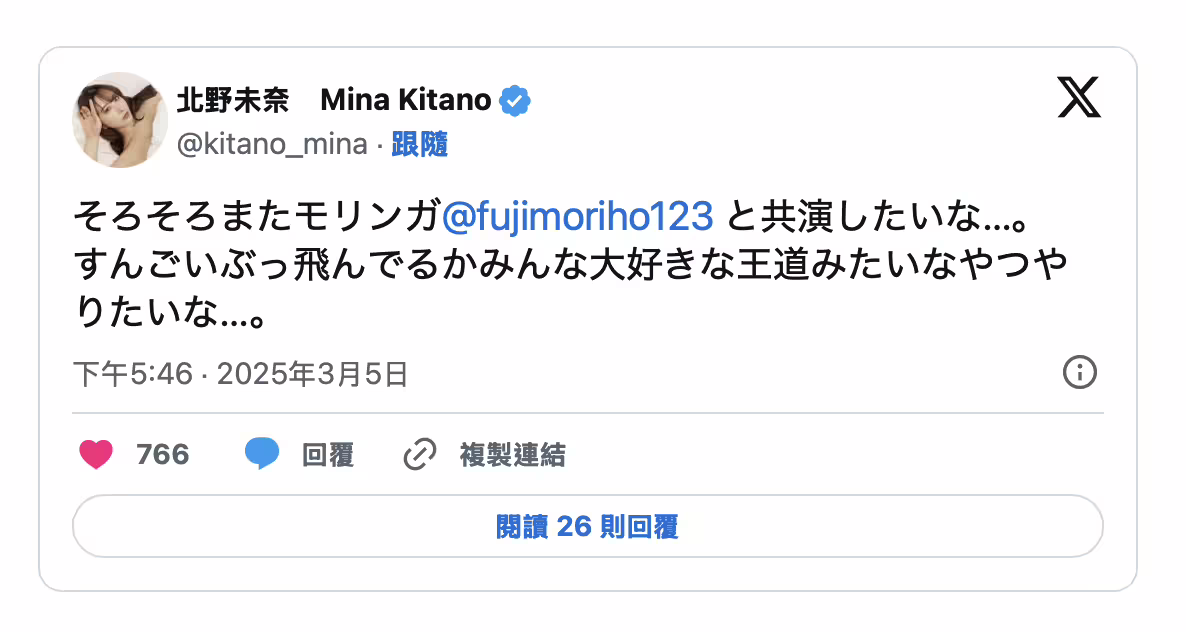
Task: Click the chain link copy icon
Action: [x=419, y=455]
